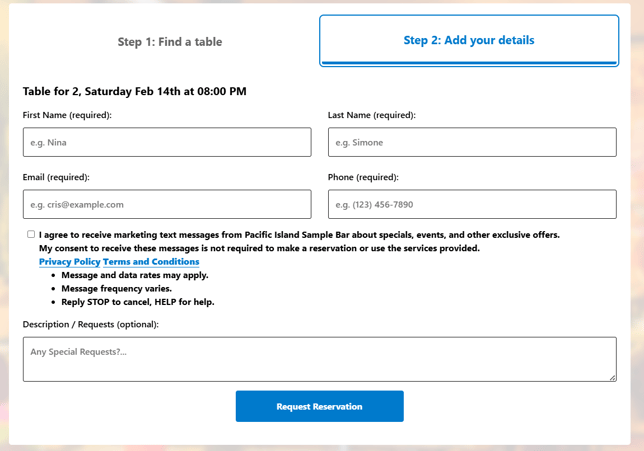Click the text area resize handle
The width and height of the screenshot is (644, 451).
tap(612, 377)
